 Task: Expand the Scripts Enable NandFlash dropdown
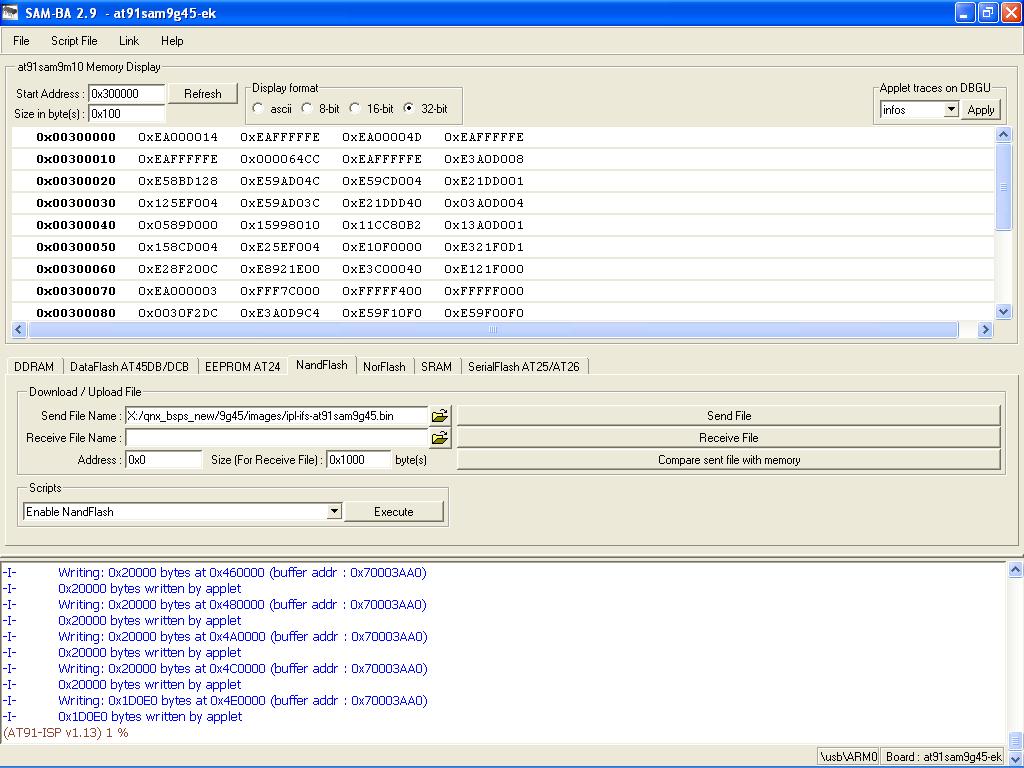click(x=334, y=512)
